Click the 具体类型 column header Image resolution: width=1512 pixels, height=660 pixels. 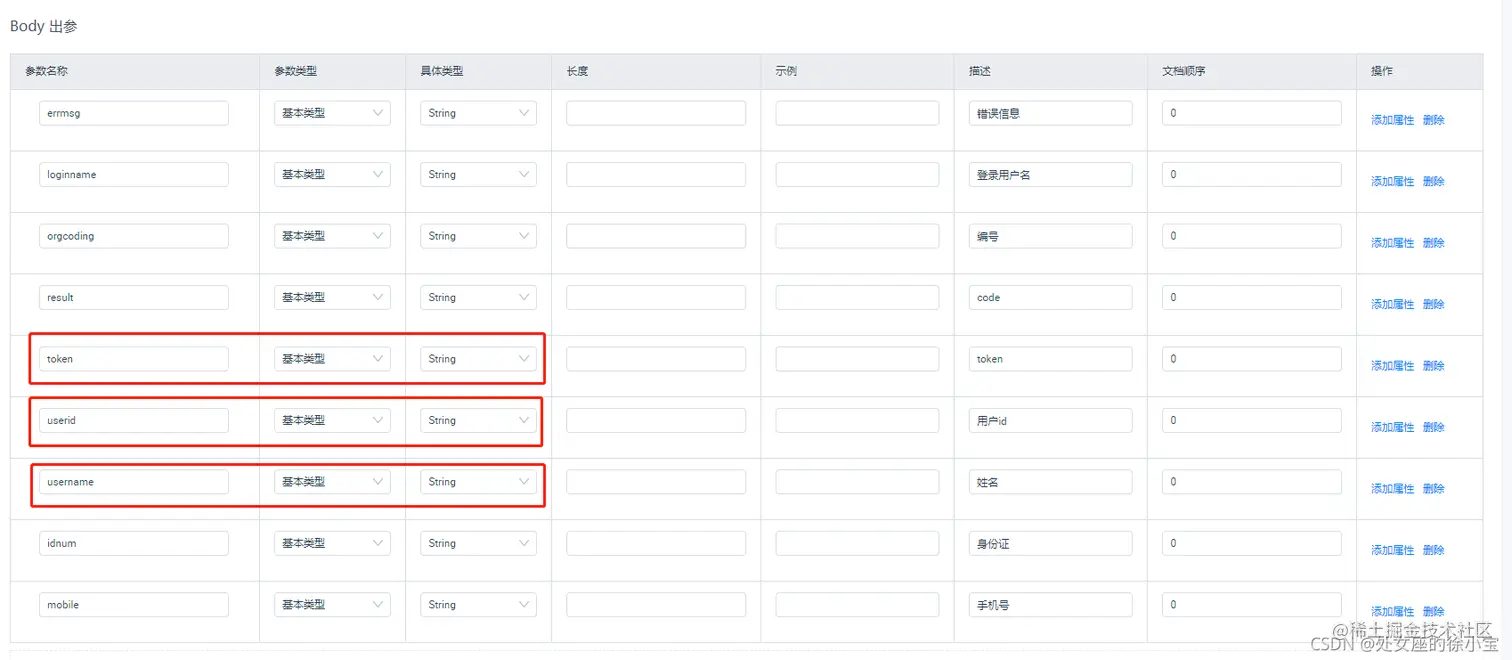click(442, 72)
